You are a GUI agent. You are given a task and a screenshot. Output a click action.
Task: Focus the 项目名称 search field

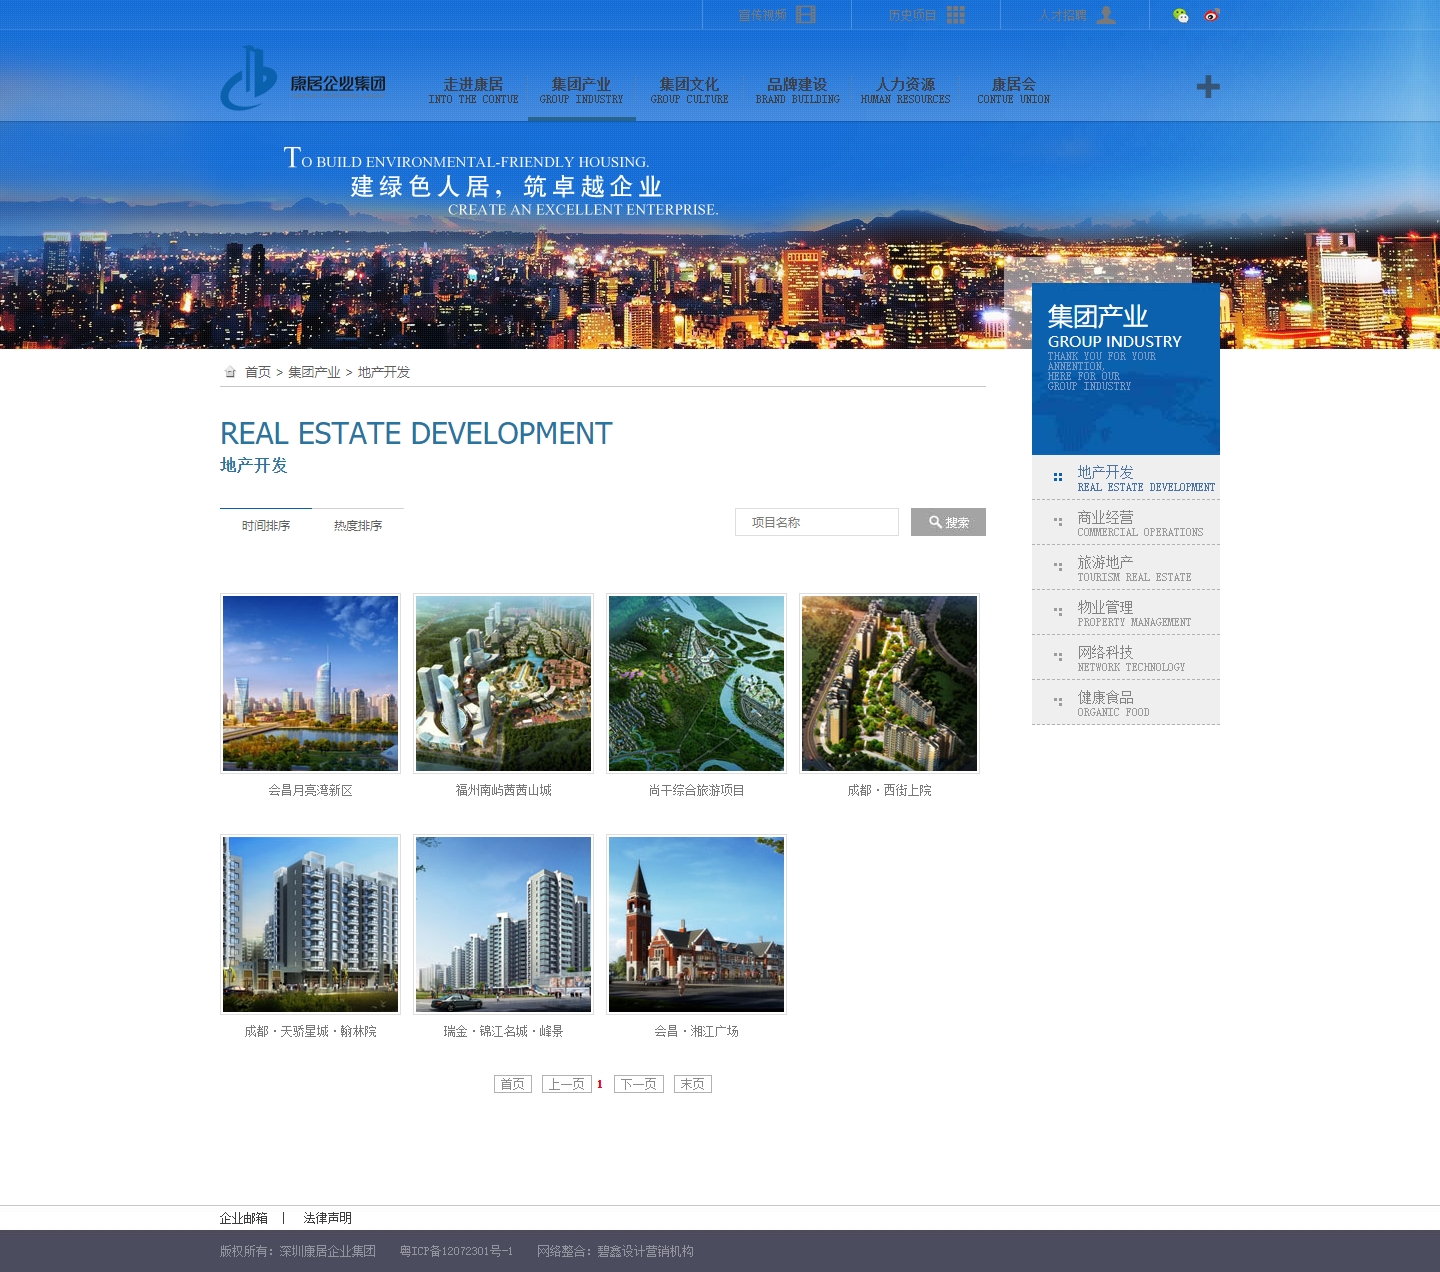coord(816,522)
